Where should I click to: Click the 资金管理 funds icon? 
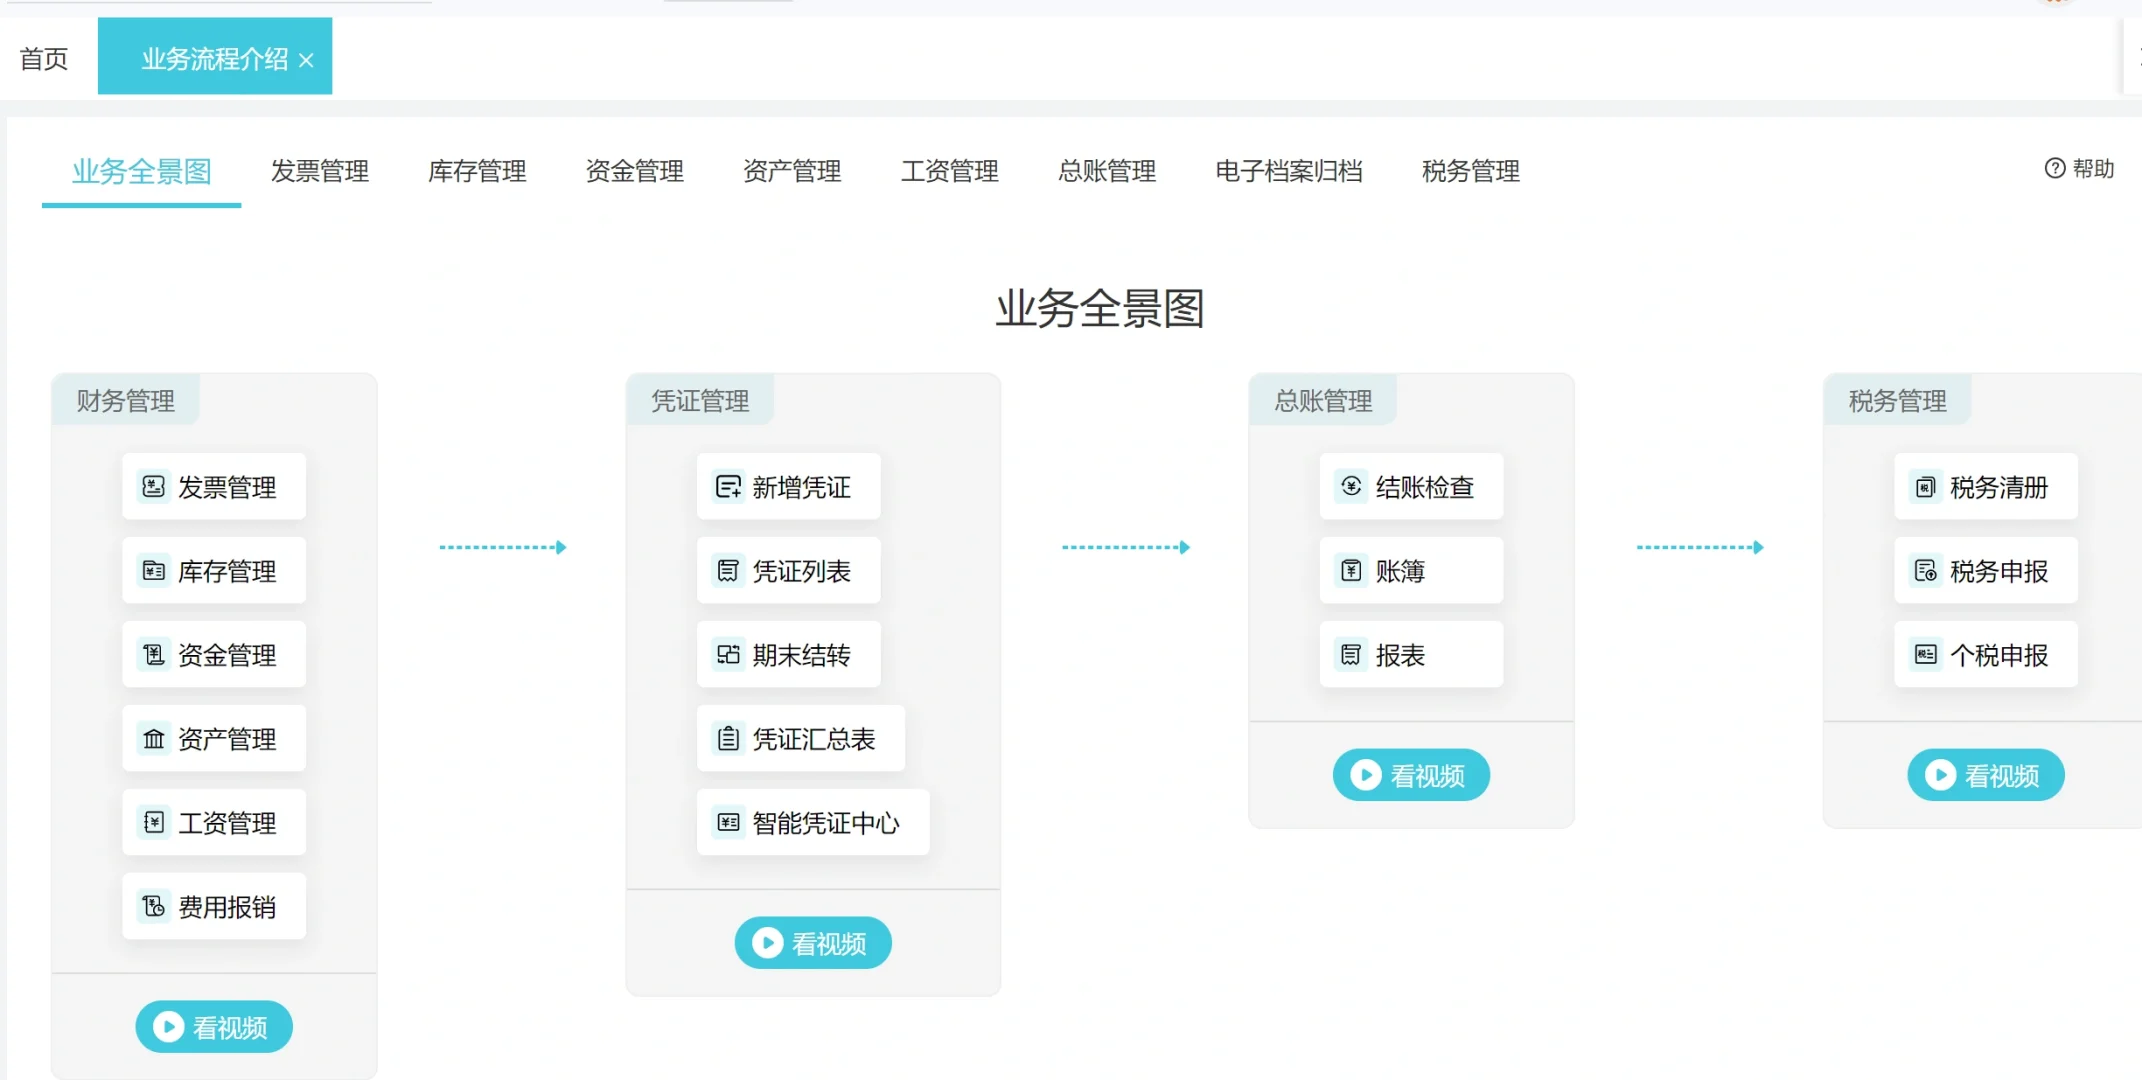pyautogui.click(x=152, y=655)
